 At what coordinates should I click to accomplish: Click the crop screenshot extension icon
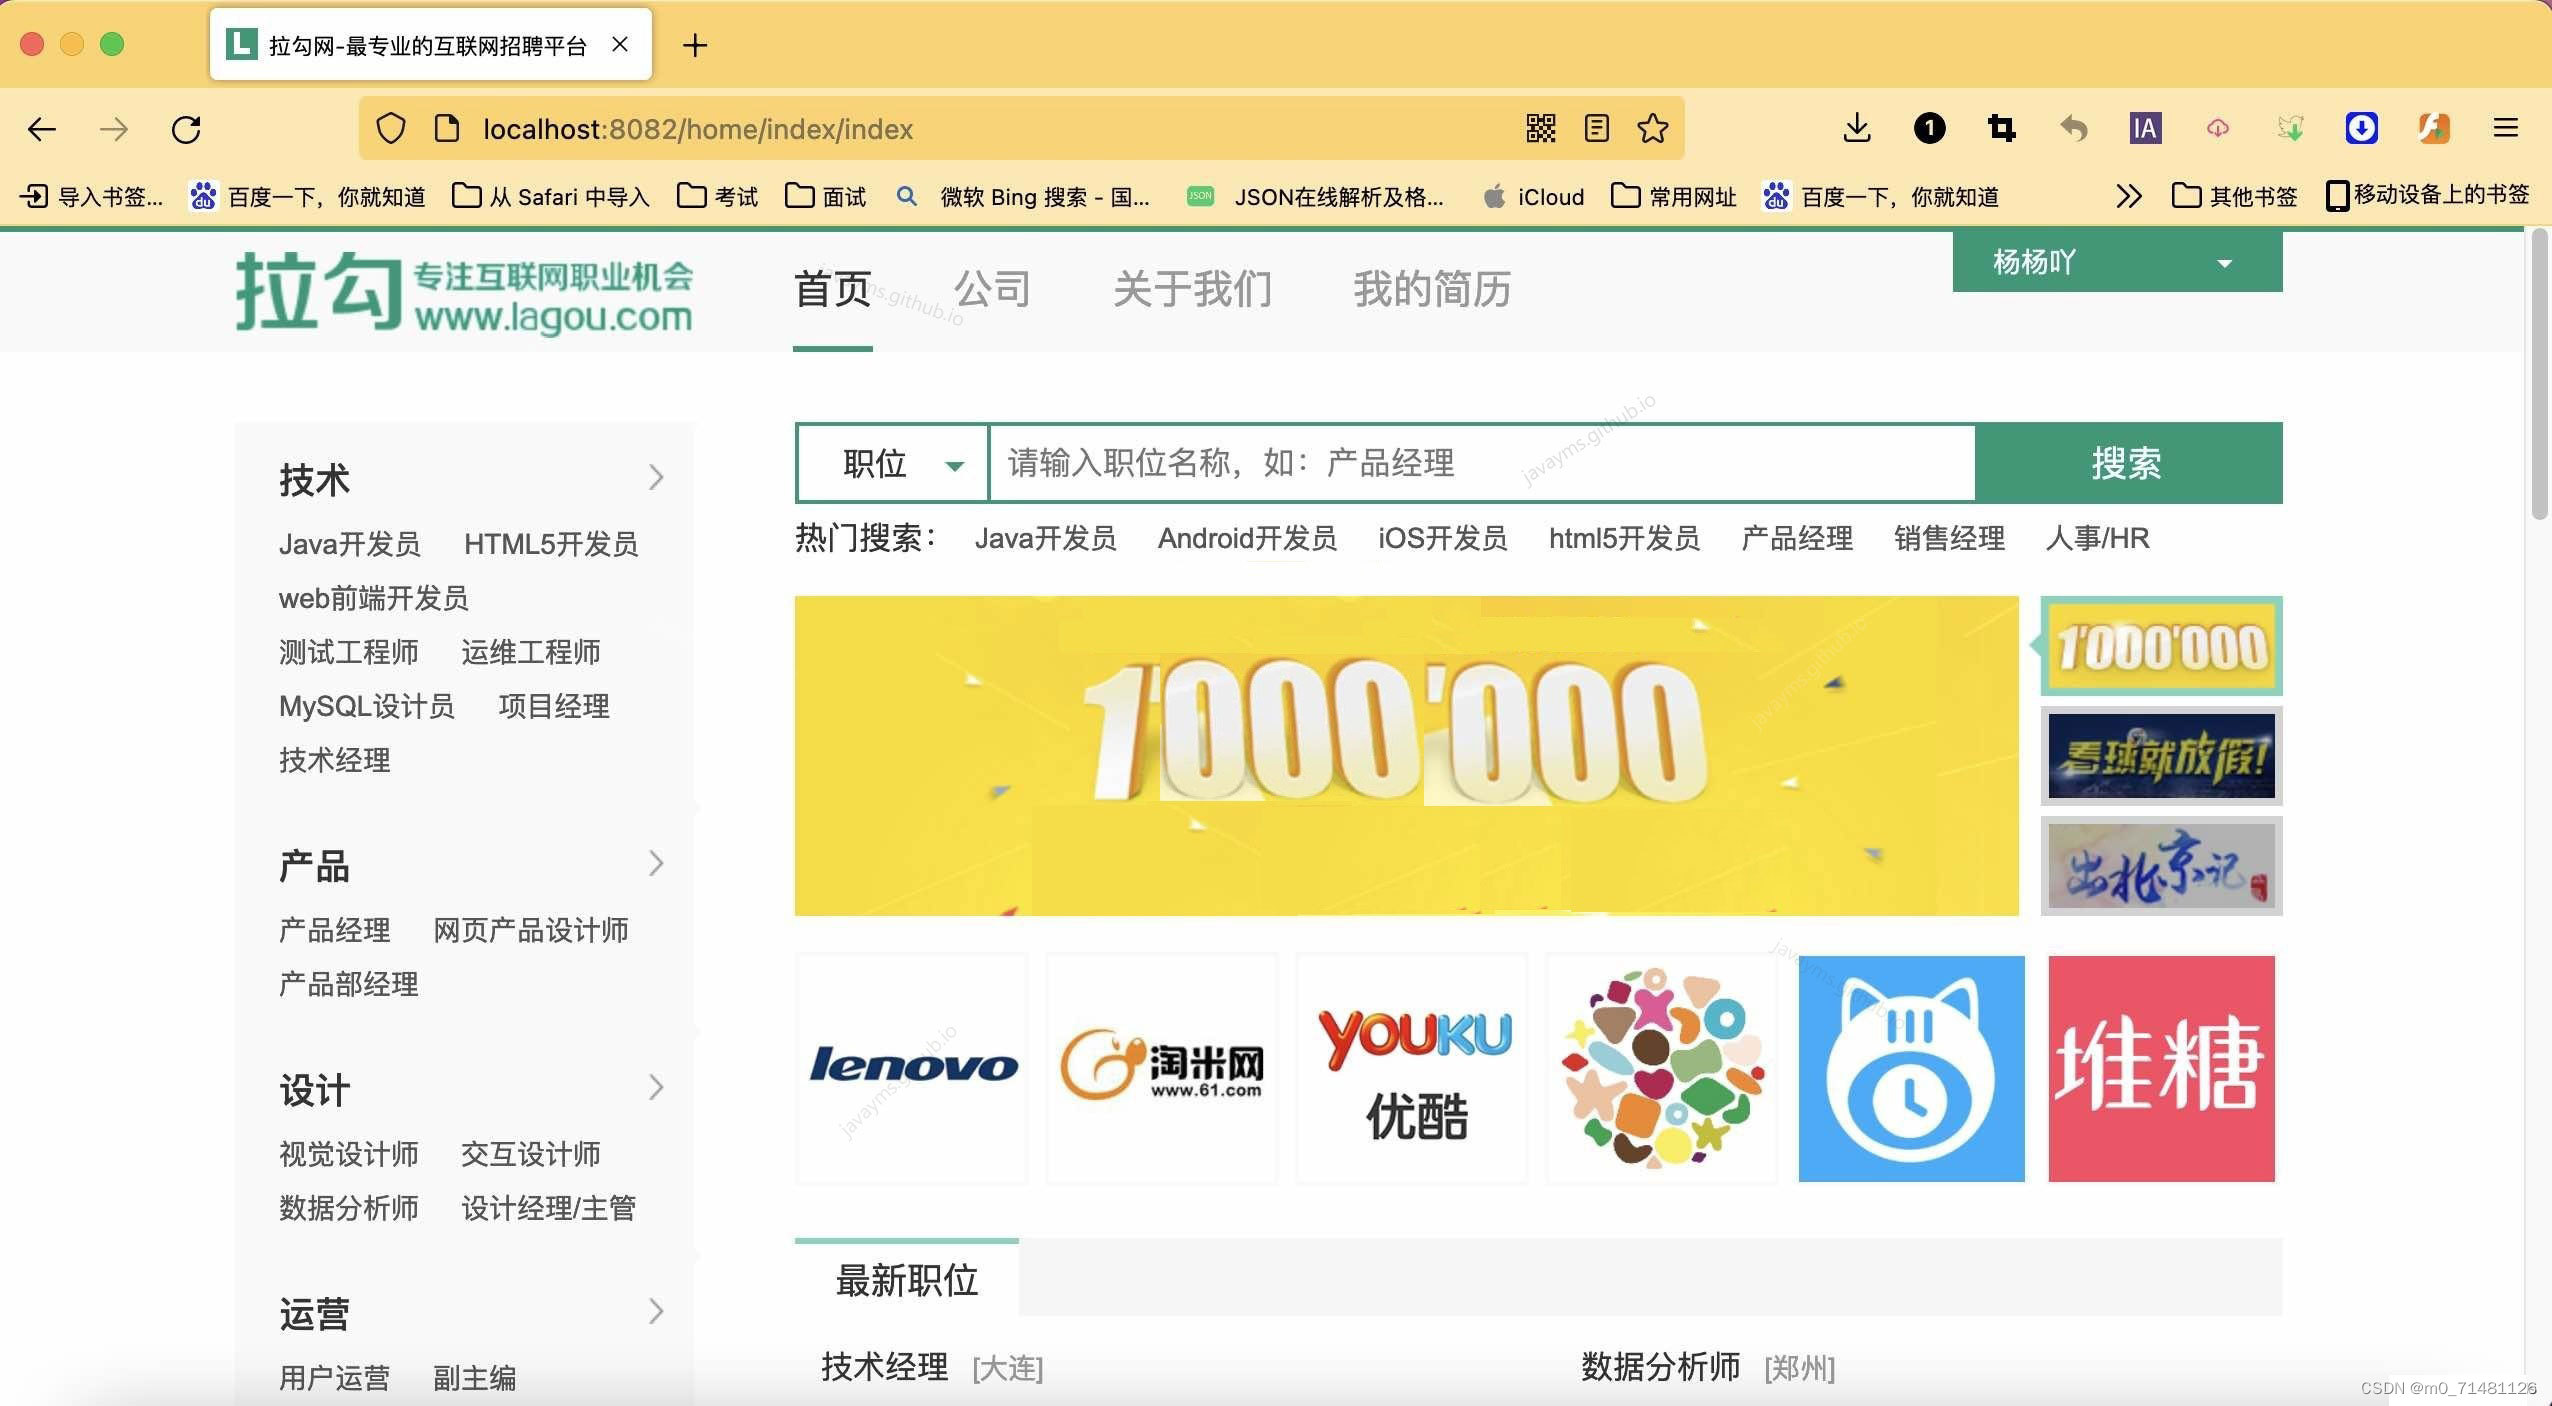[2001, 128]
